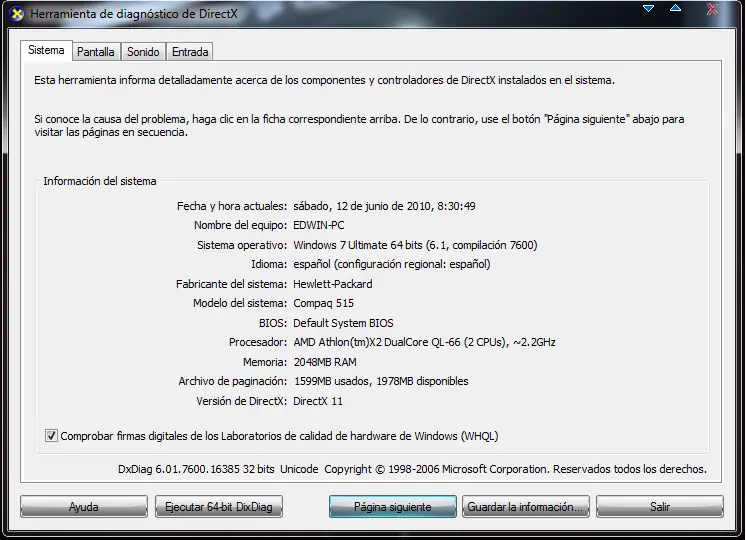Open the Pantalla tab
Screen dimensions: 746x540
[96, 52]
